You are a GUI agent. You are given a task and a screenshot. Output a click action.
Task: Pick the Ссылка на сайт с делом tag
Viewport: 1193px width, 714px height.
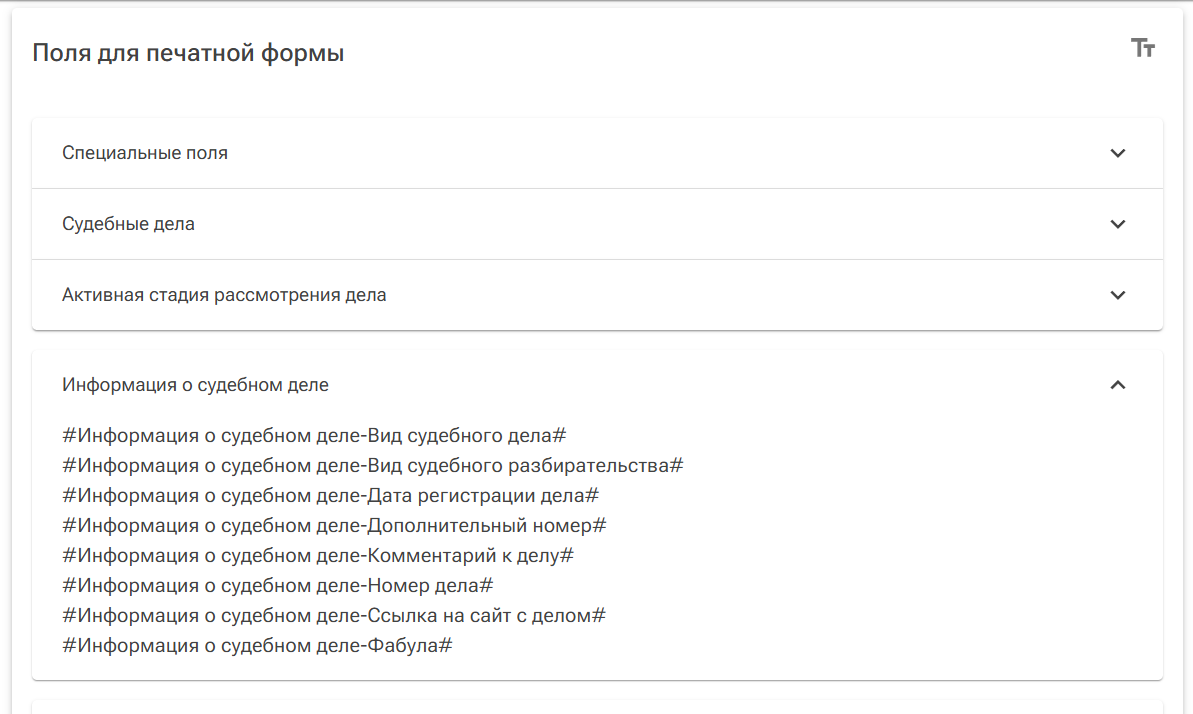tap(333, 616)
